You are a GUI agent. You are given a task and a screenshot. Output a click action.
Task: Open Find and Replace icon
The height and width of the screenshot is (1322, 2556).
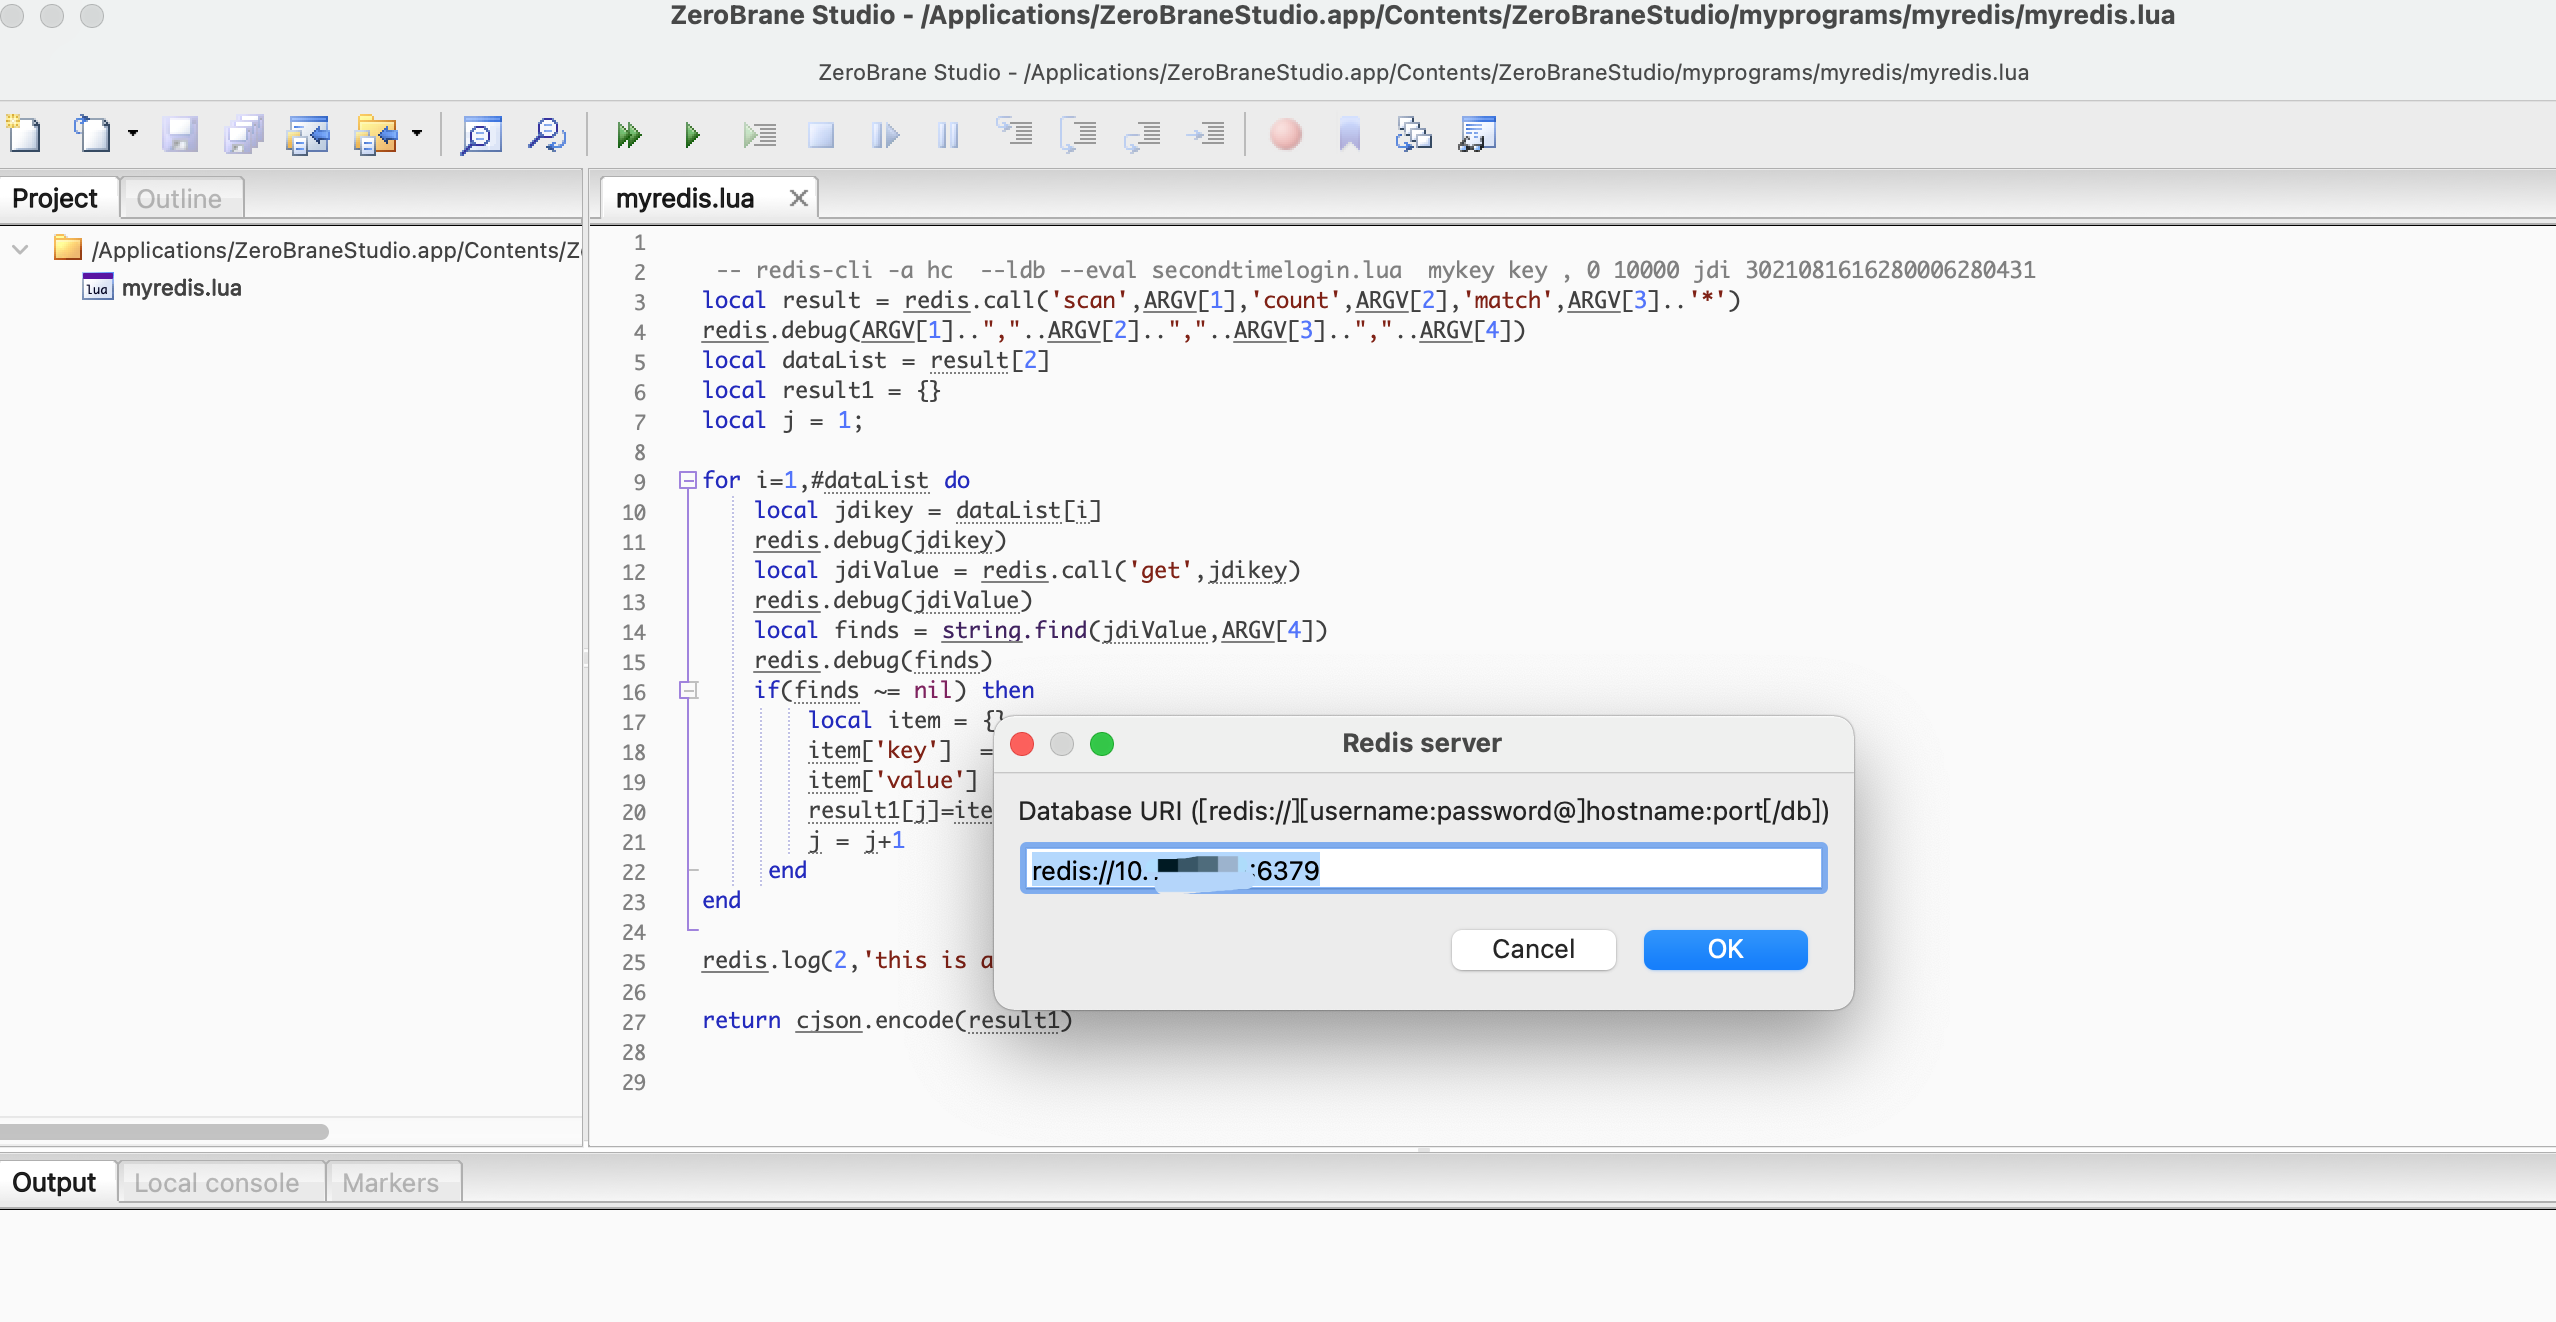[547, 134]
